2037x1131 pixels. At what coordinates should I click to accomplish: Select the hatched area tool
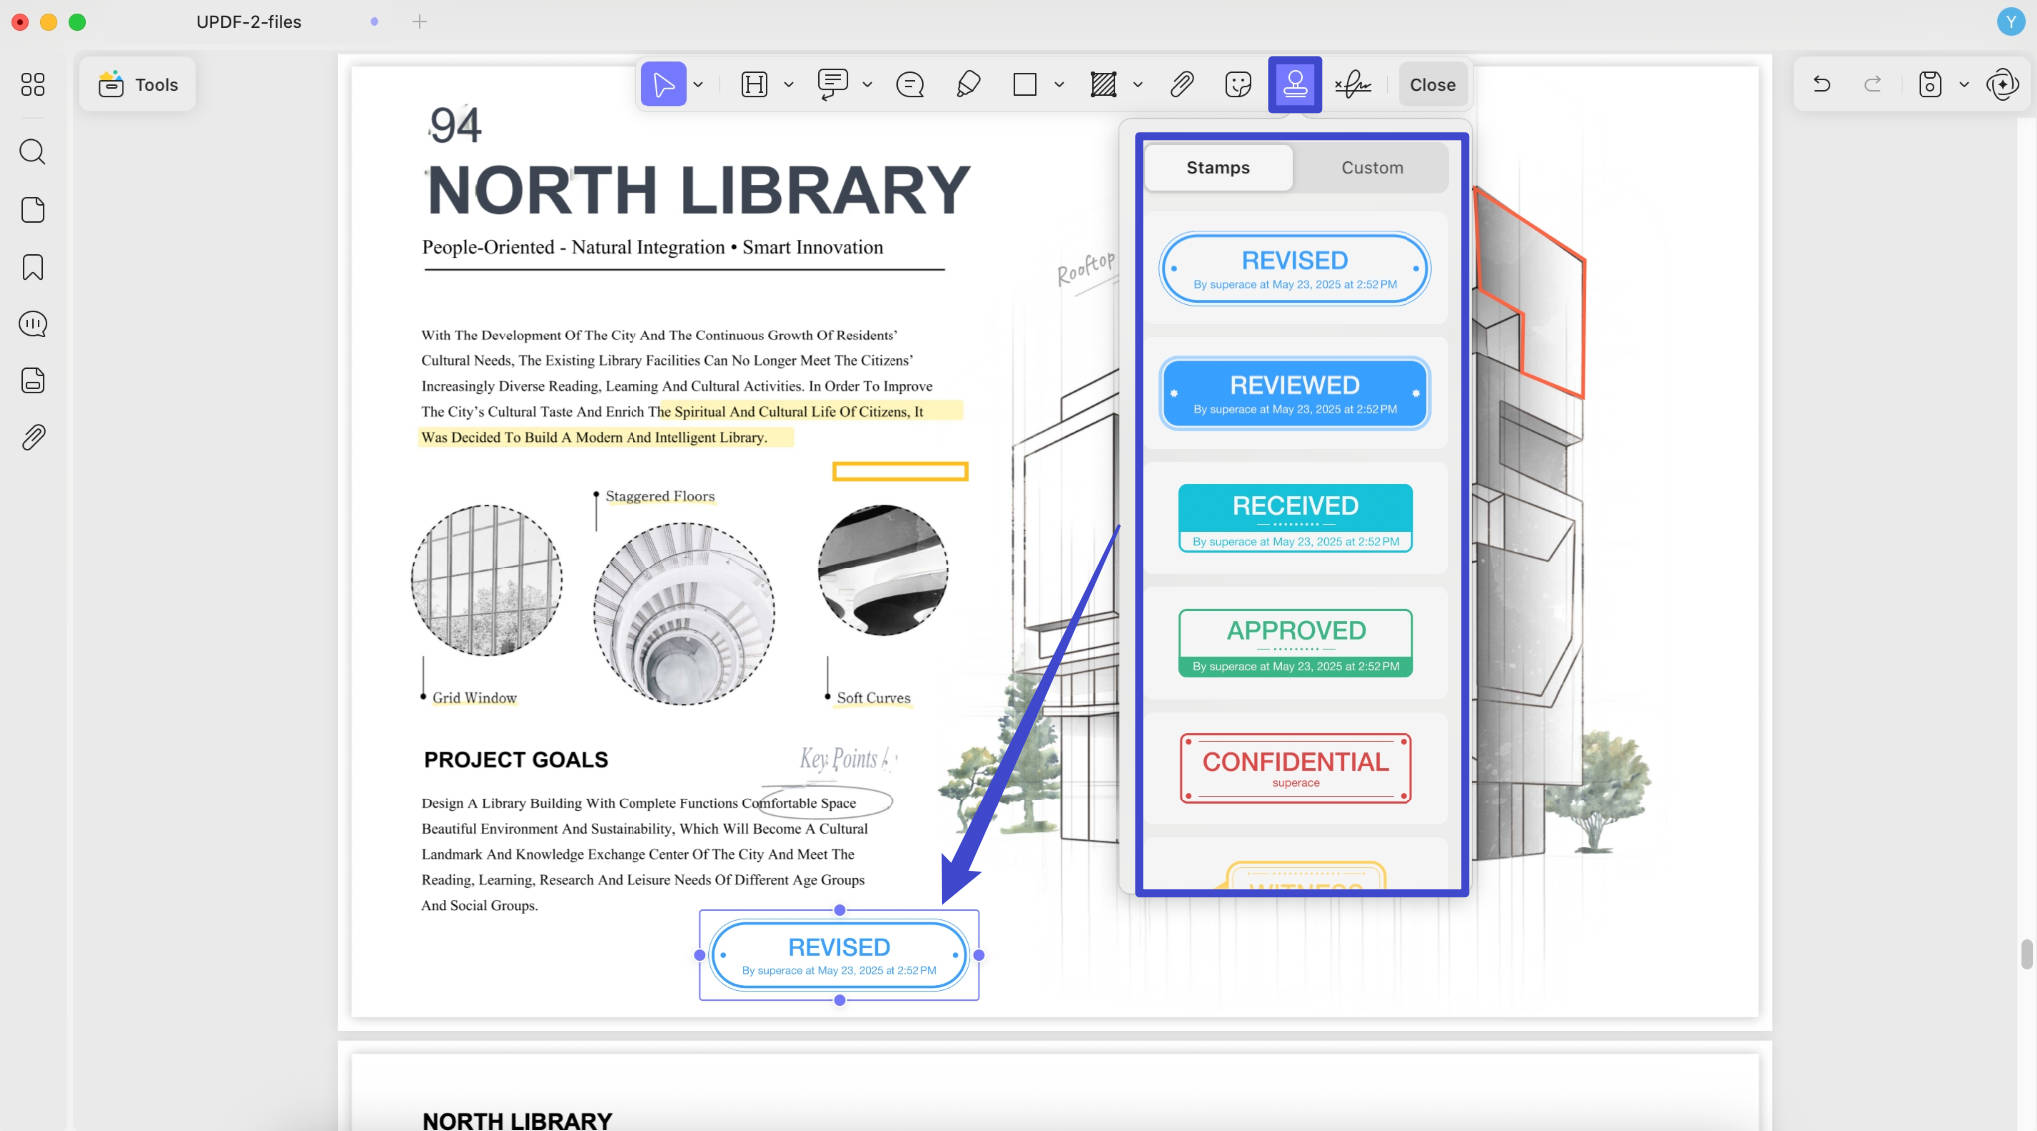coord(1103,85)
